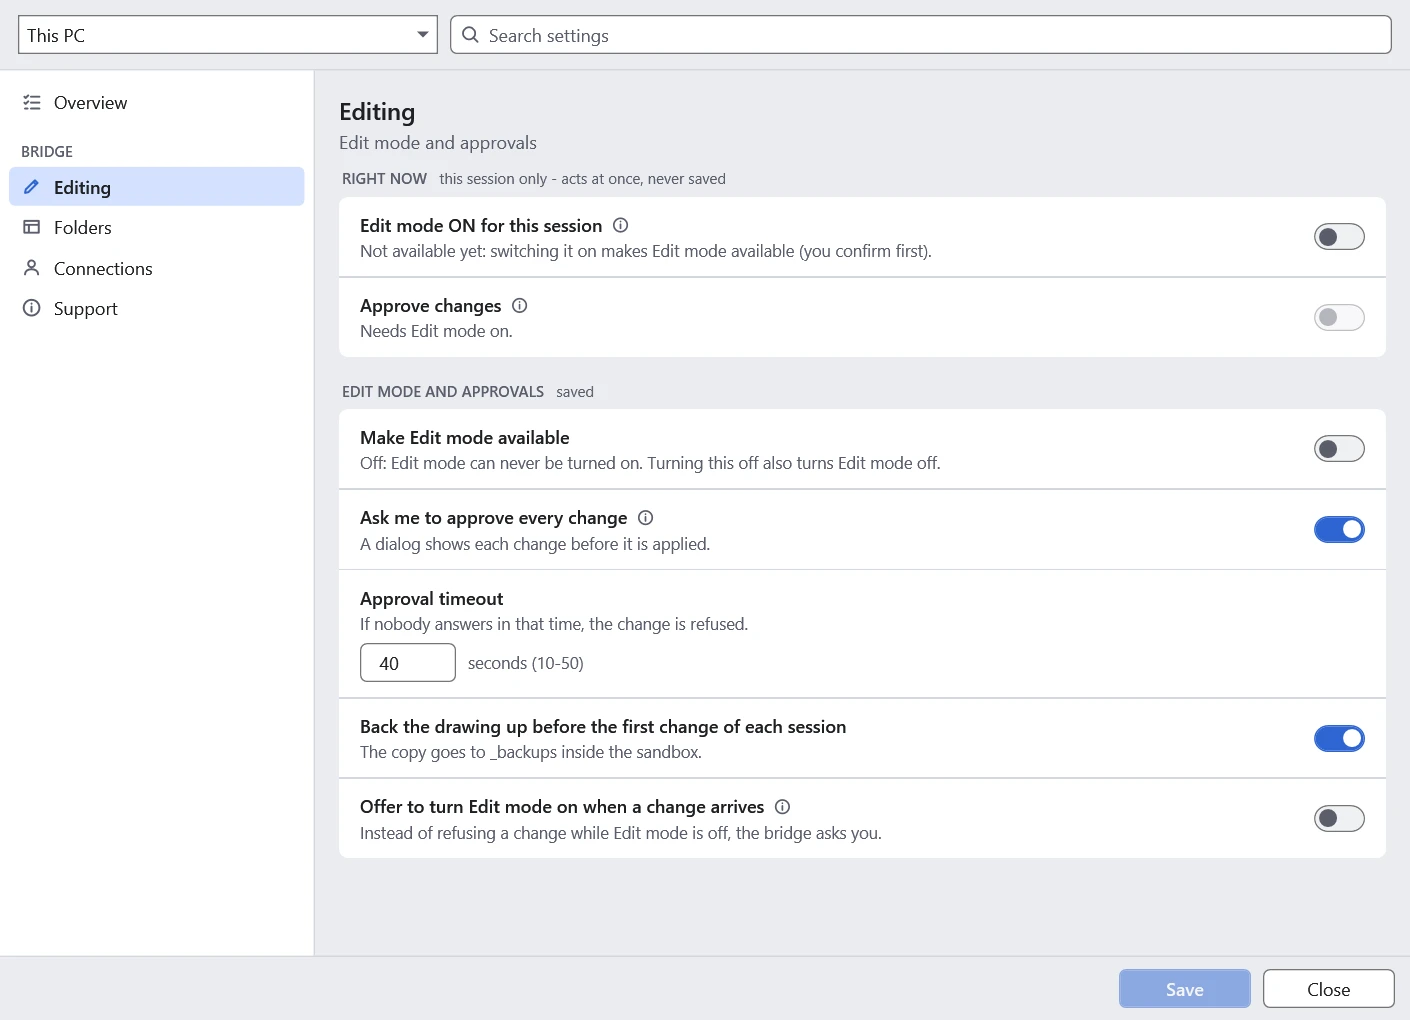
Task: Open info icon beside Ask me to approve
Action: point(645,517)
